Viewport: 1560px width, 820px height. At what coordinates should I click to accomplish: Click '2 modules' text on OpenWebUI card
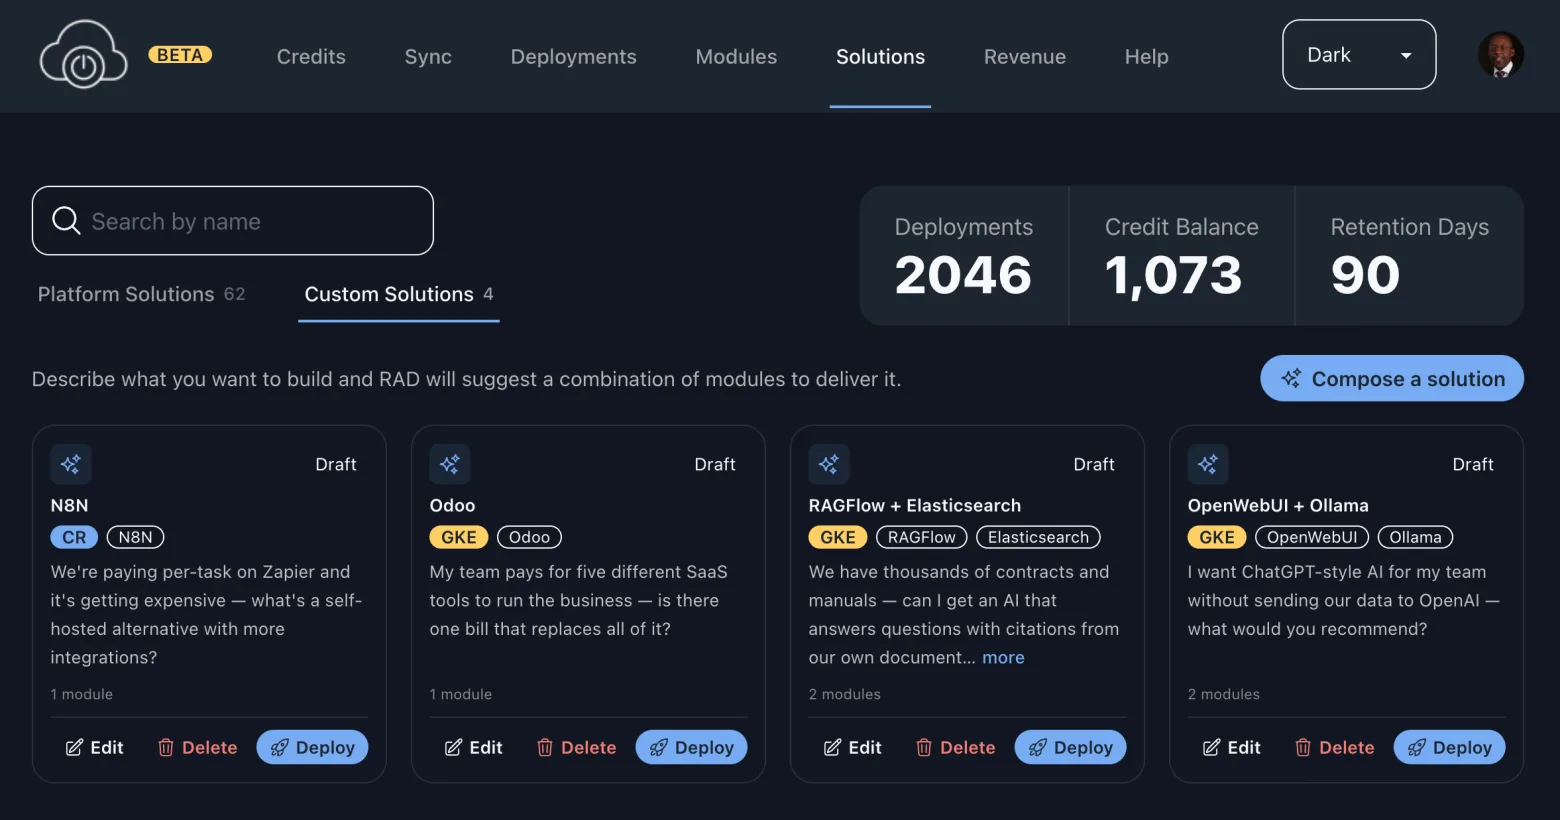point(1223,694)
